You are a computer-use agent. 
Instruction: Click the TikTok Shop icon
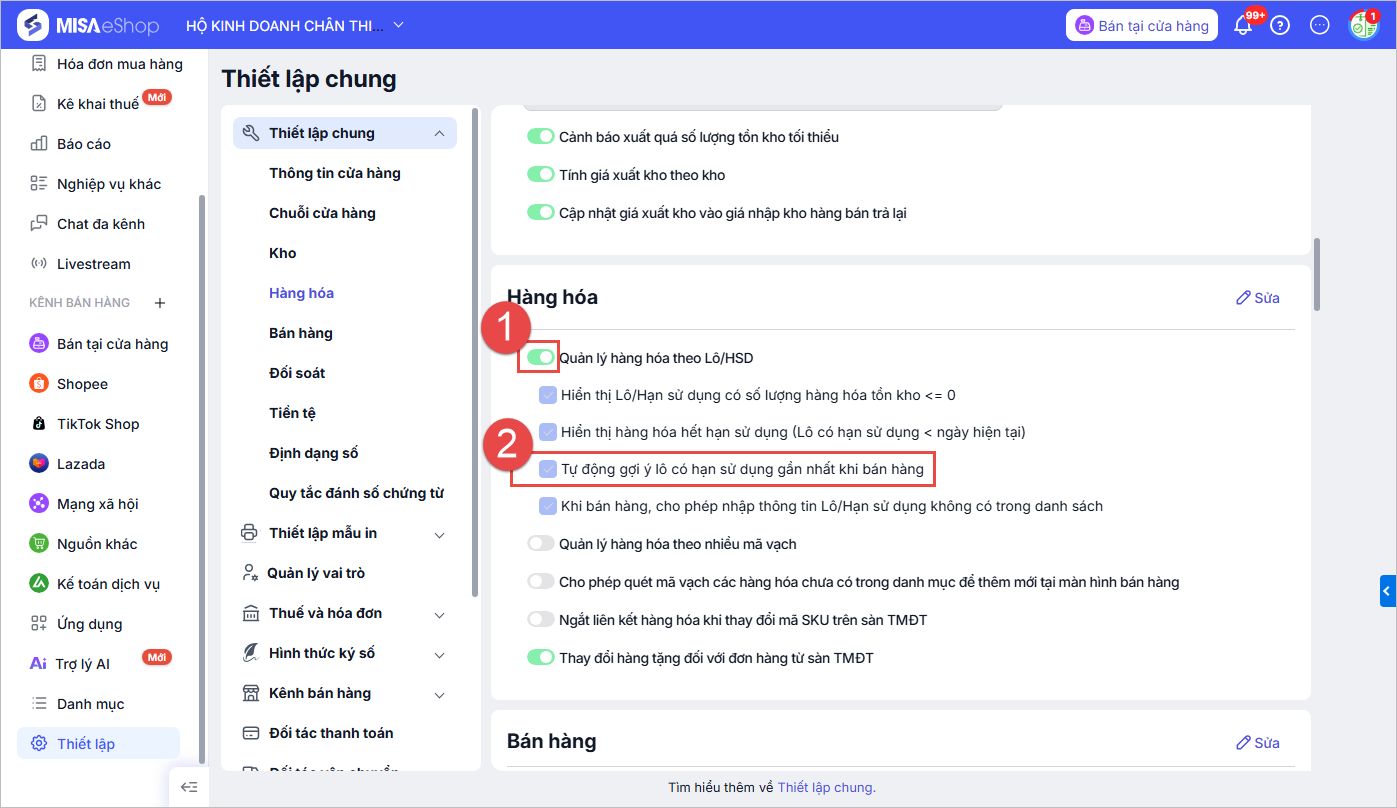pyautogui.click(x=39, y=424)
